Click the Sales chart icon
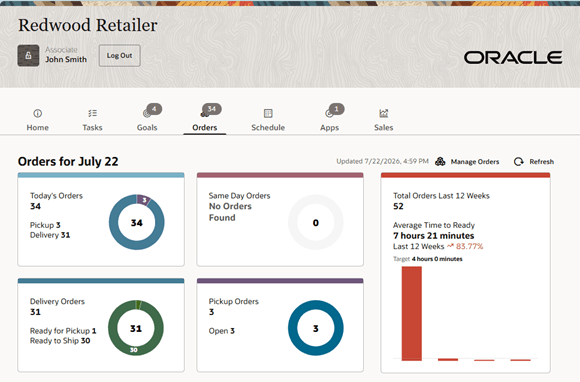 [384, 113]
